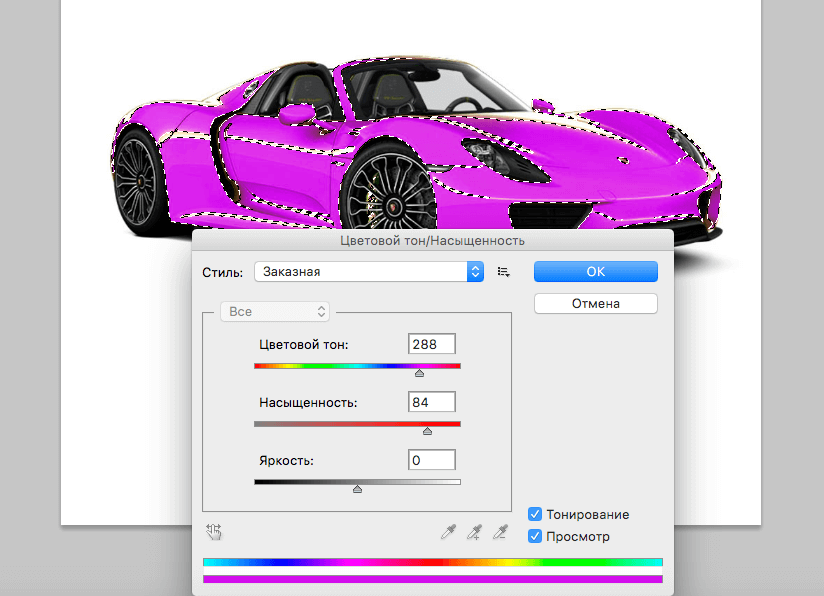Focus the Яркость value field
824x596 pixels.
pos(432,460)
